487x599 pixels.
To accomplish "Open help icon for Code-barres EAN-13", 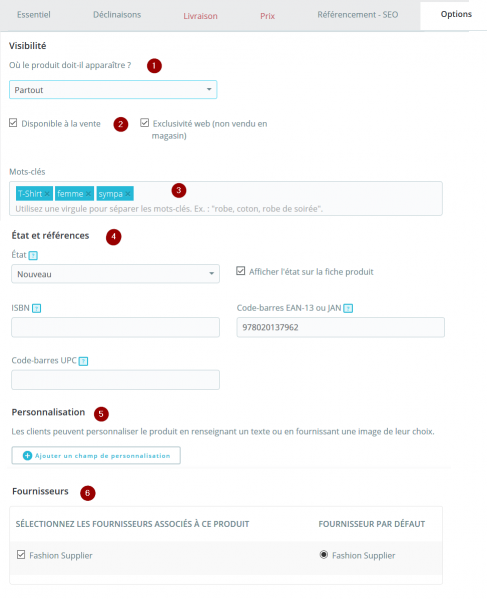I will pos(348,308).
